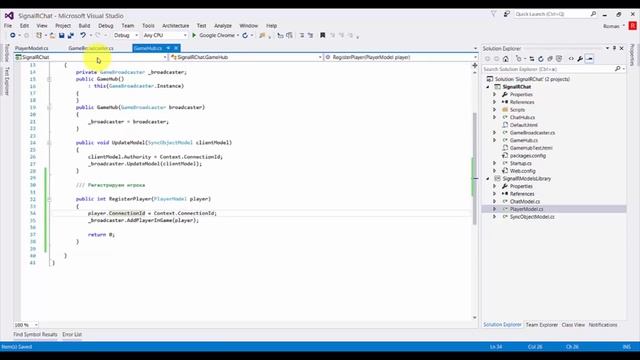Click the Show All Files icon in Solution Explorer

[559, 59]
